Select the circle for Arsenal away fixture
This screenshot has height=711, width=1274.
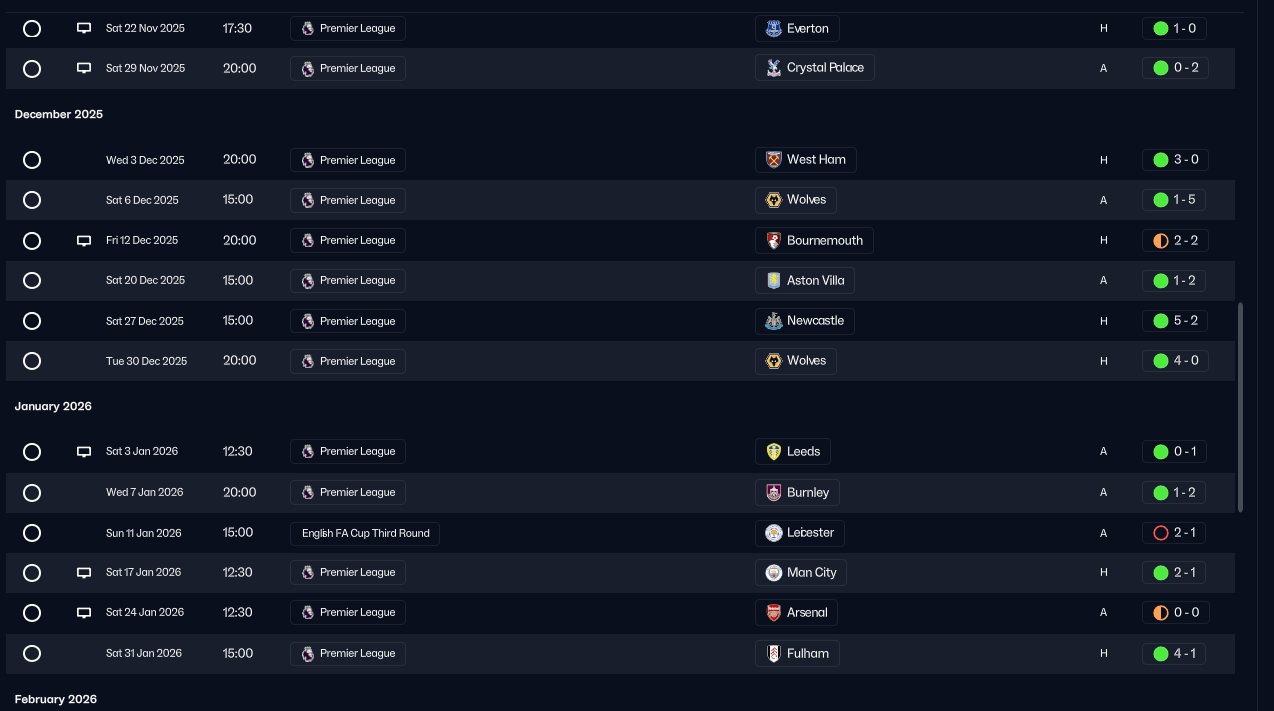tap(32, 613)
